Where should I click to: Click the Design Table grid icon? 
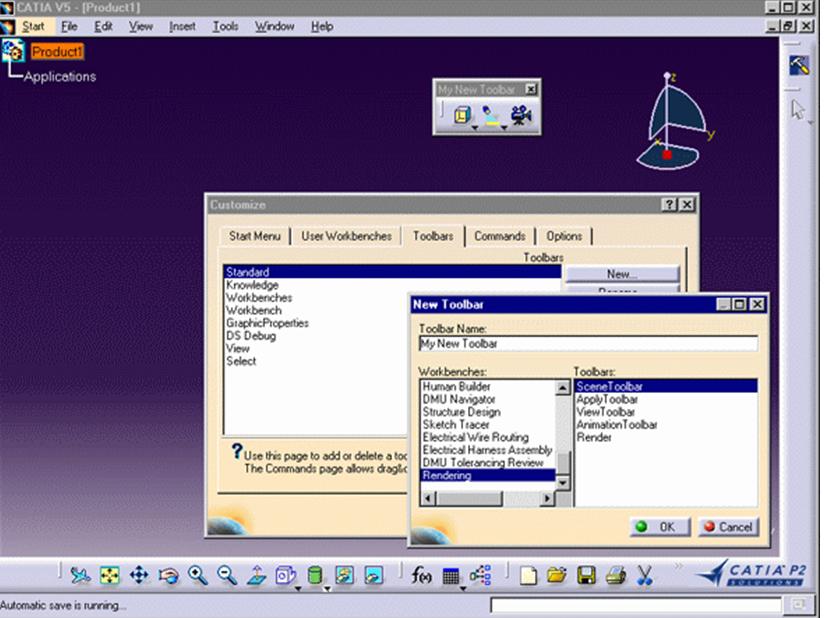tap(451, 576)
